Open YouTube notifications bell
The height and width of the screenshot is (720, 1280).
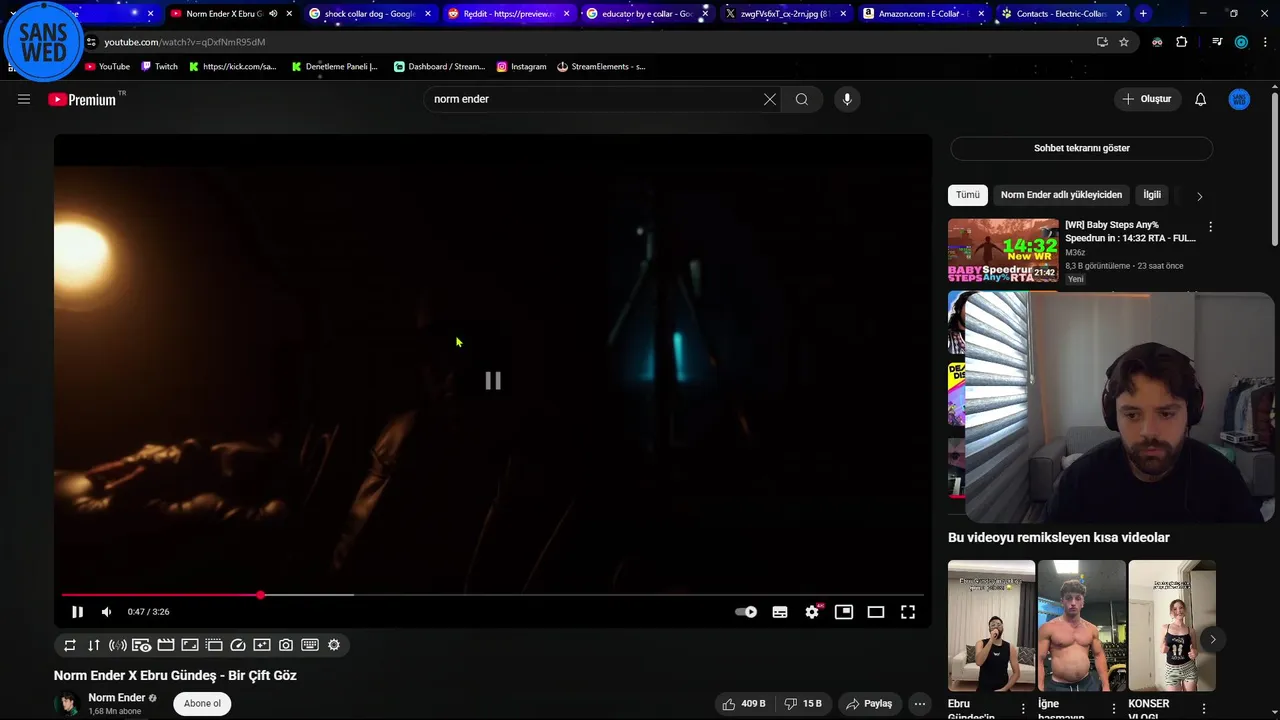coord(1201,99)
